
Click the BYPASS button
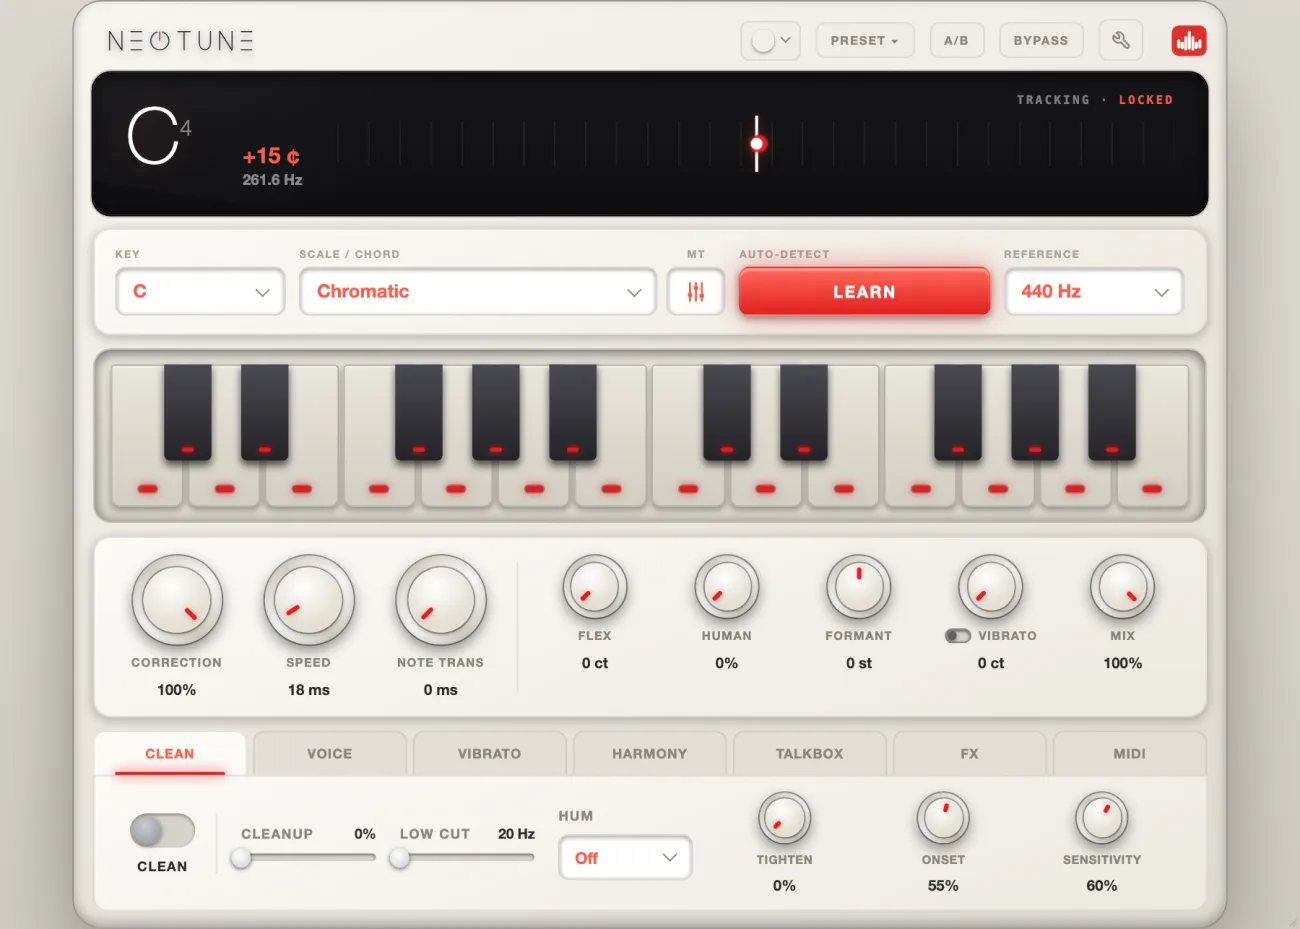tap(1041, 41)
